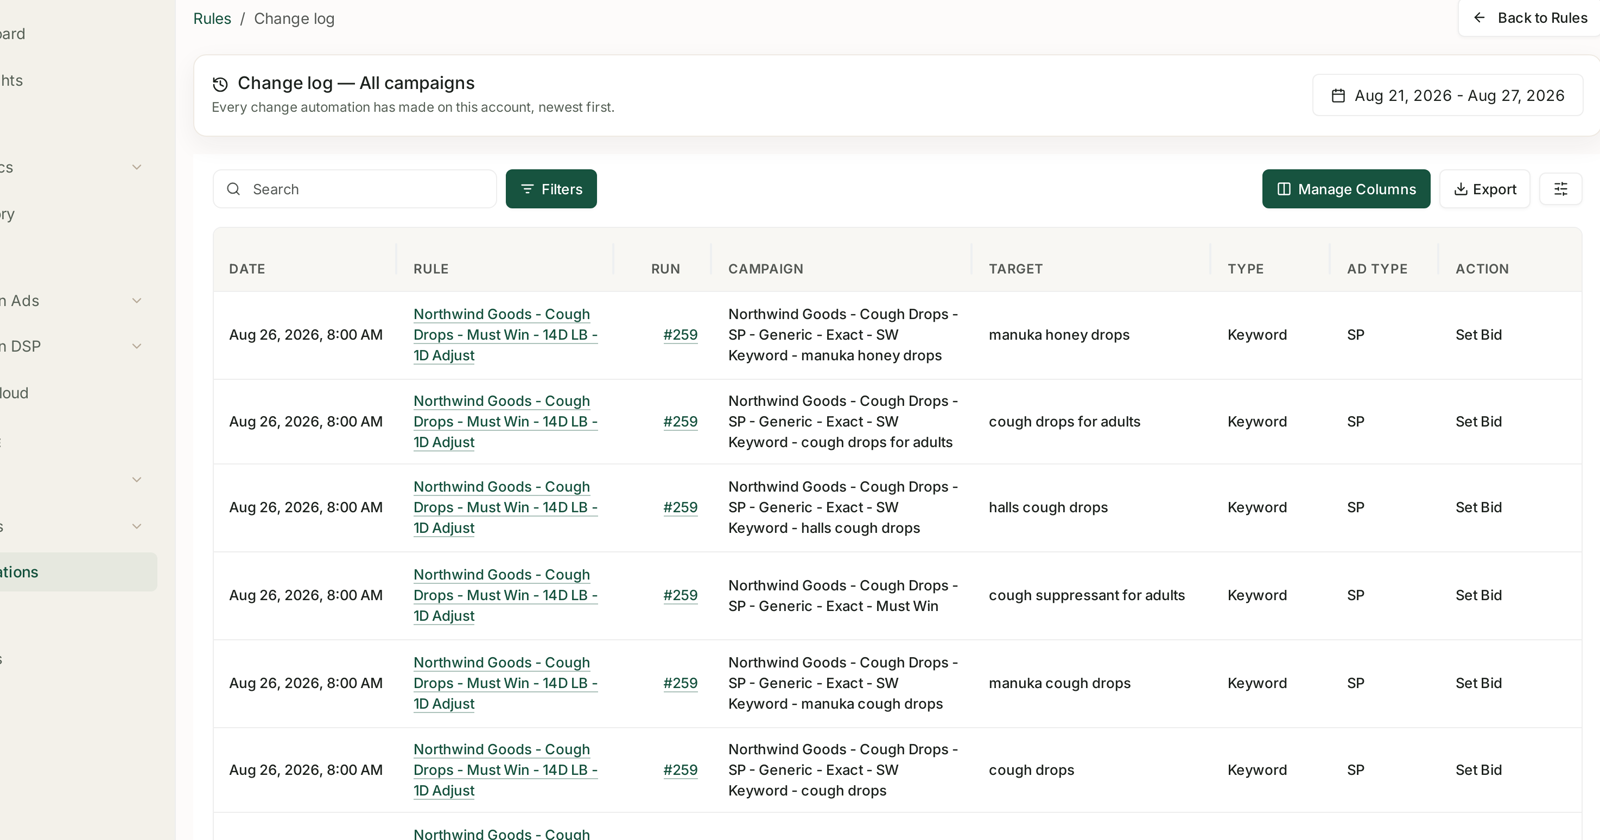Open the Rules breadcrumb link
This screenshot has height=840, width=1600.
pyautogui.click(x=212, y=18)
